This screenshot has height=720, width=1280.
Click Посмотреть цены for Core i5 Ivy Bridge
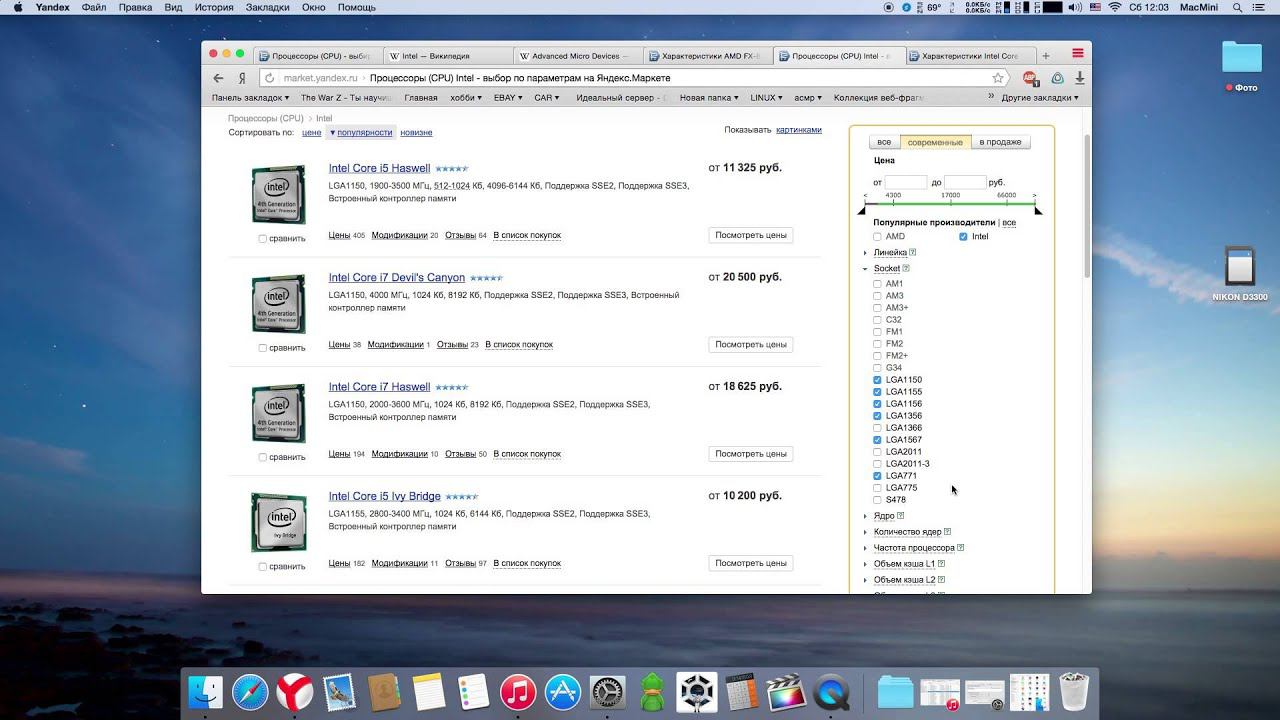751,563
